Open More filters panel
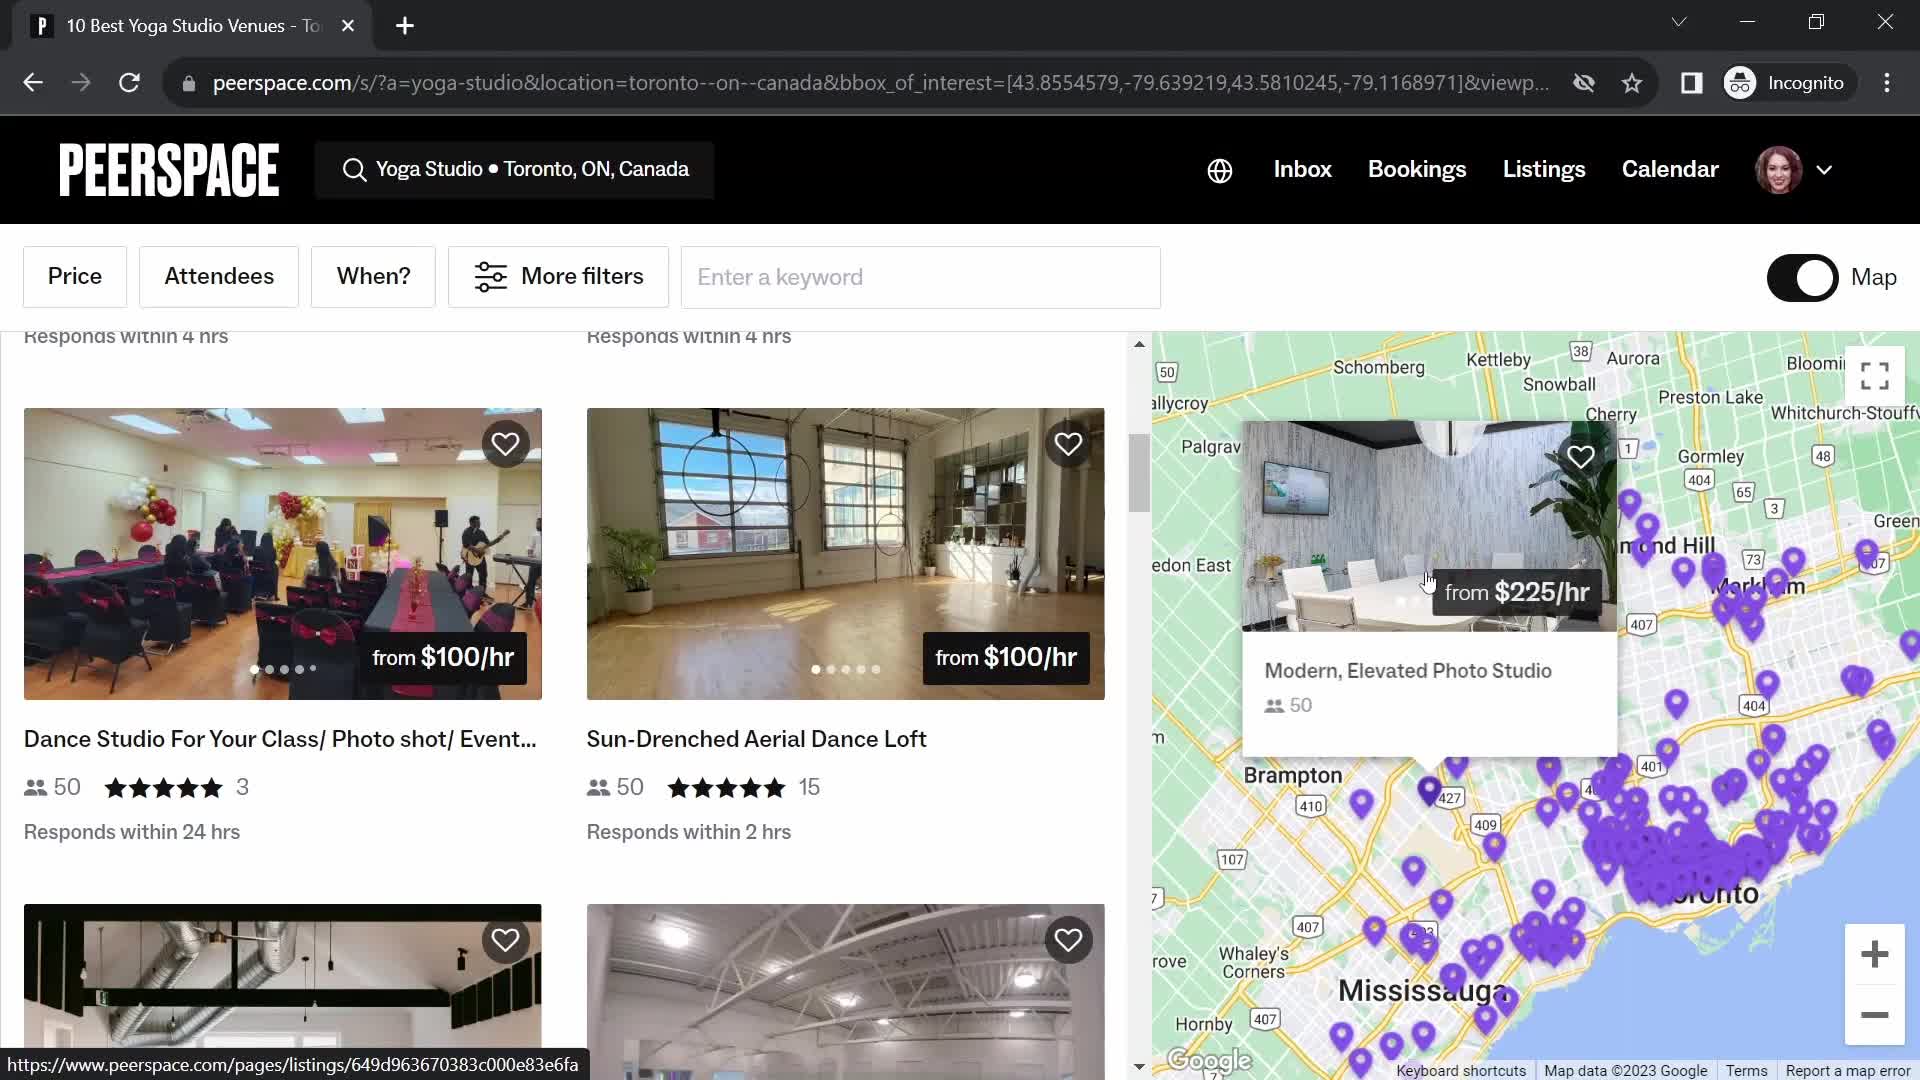Viewport: 1920px width, 1080px height. point(558,277)
